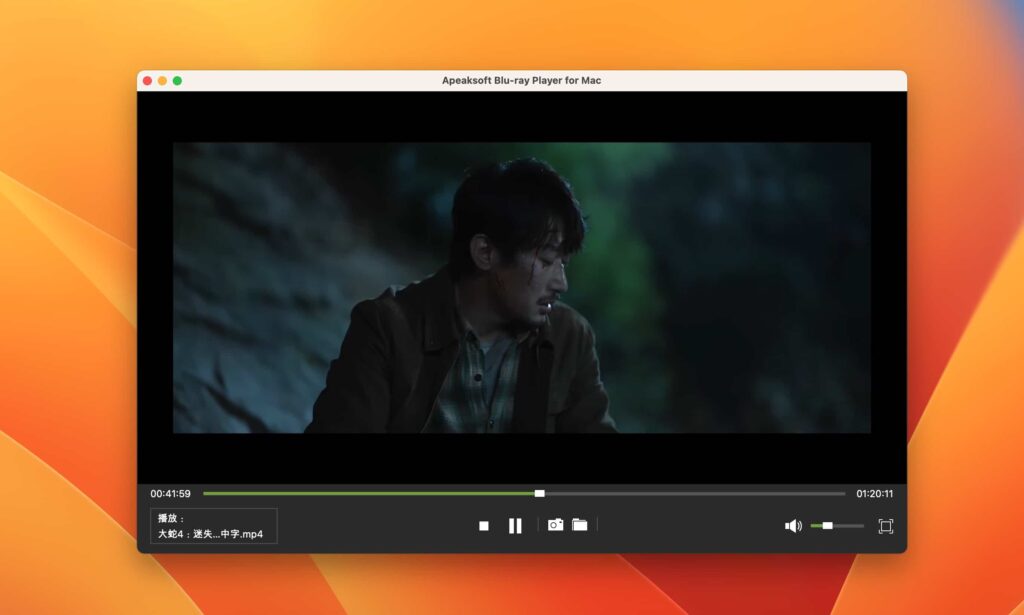Toggle sound off with the volume icon
The width and height of the screenshot is (1024, 615).
point(792,524)
